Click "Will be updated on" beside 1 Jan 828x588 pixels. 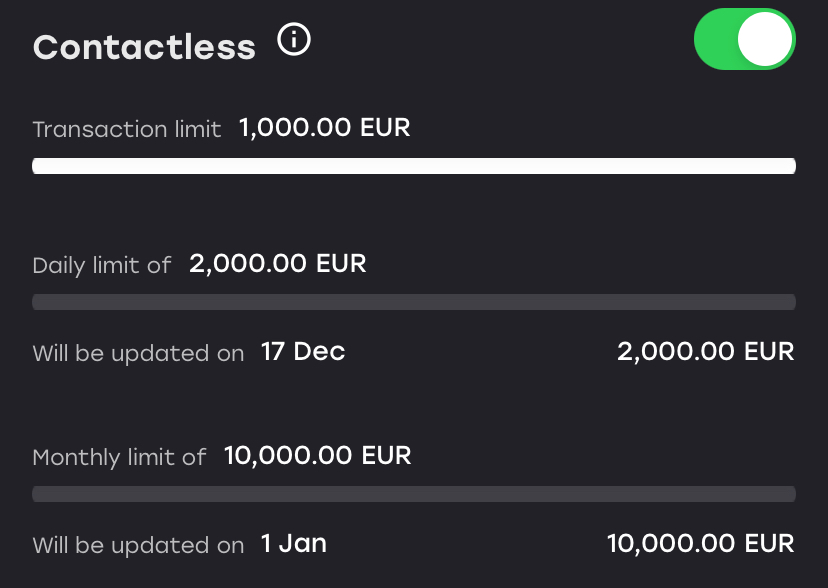[138, 546]
